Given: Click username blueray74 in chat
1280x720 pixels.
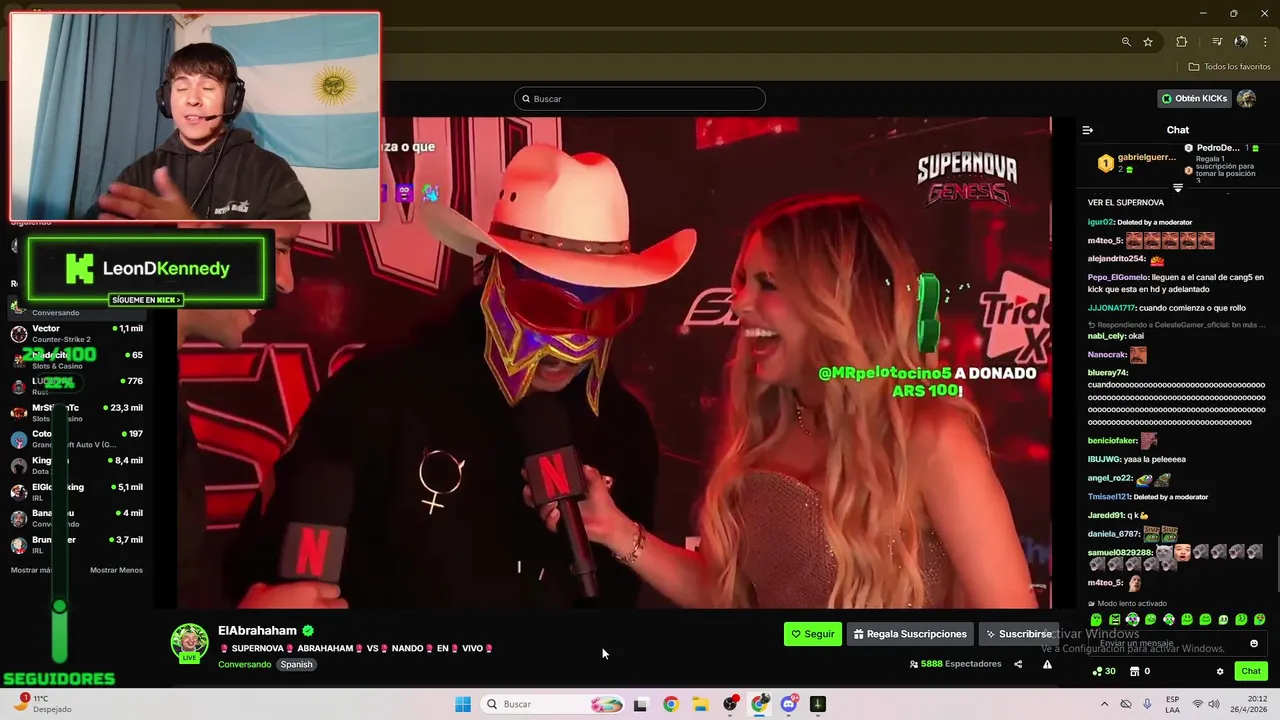Looking at the screenshot, I should 1107,373.
